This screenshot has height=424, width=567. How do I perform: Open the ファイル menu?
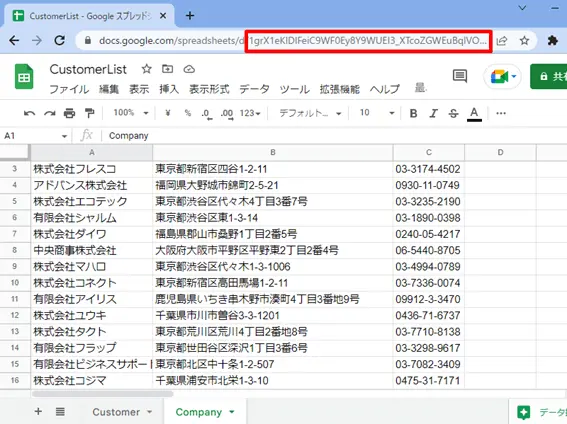[69, 89]
